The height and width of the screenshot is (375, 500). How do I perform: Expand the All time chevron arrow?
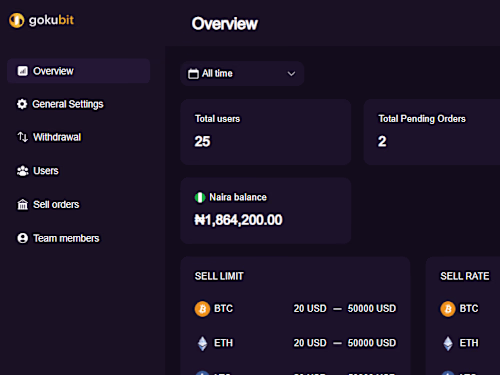291,74
